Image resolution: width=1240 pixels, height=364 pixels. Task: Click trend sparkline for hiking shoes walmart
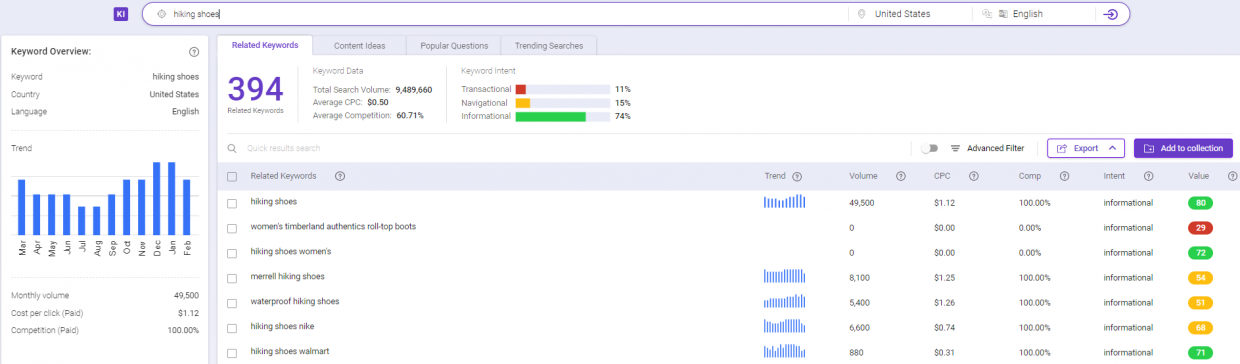point(784,351)
